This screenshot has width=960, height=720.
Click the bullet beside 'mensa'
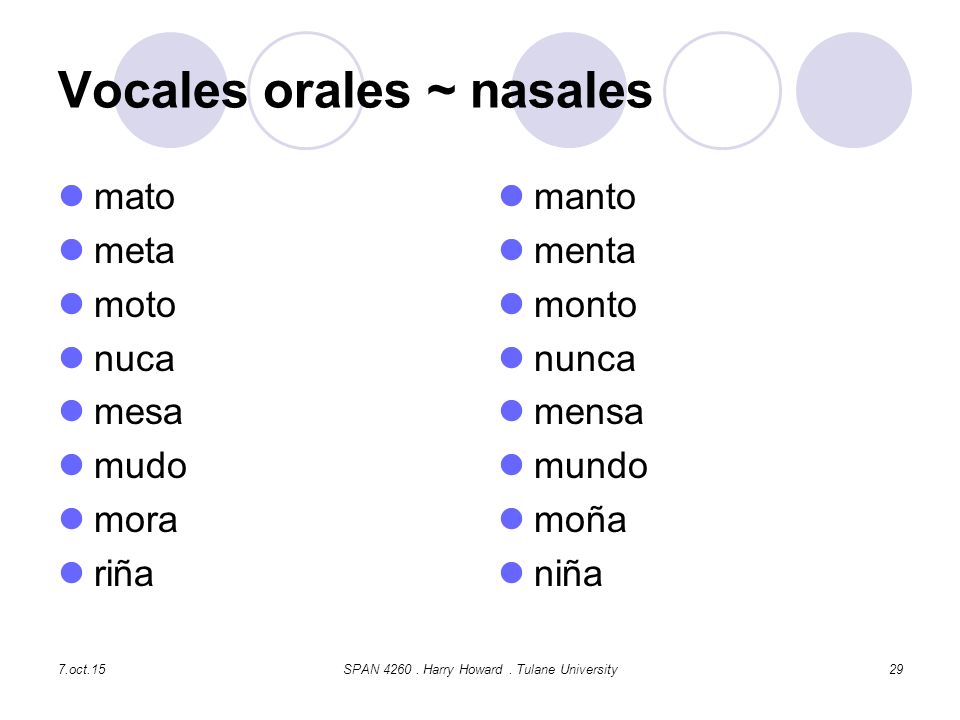(x=511, y=411)
